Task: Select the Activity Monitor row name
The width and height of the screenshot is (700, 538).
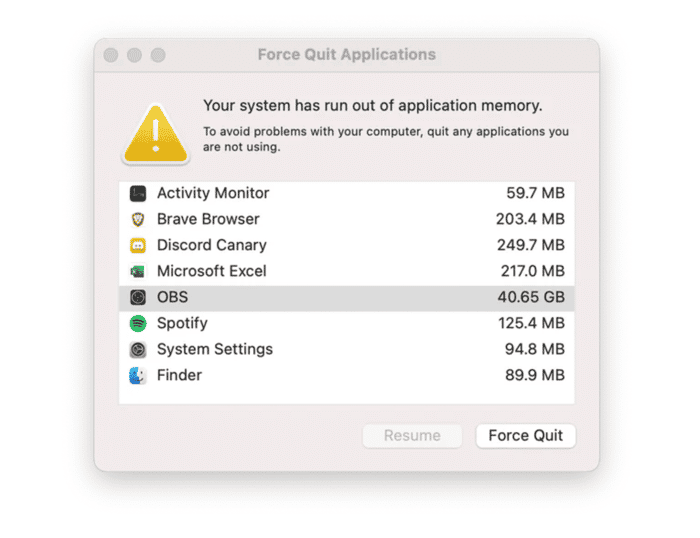Action: (213, 193)
